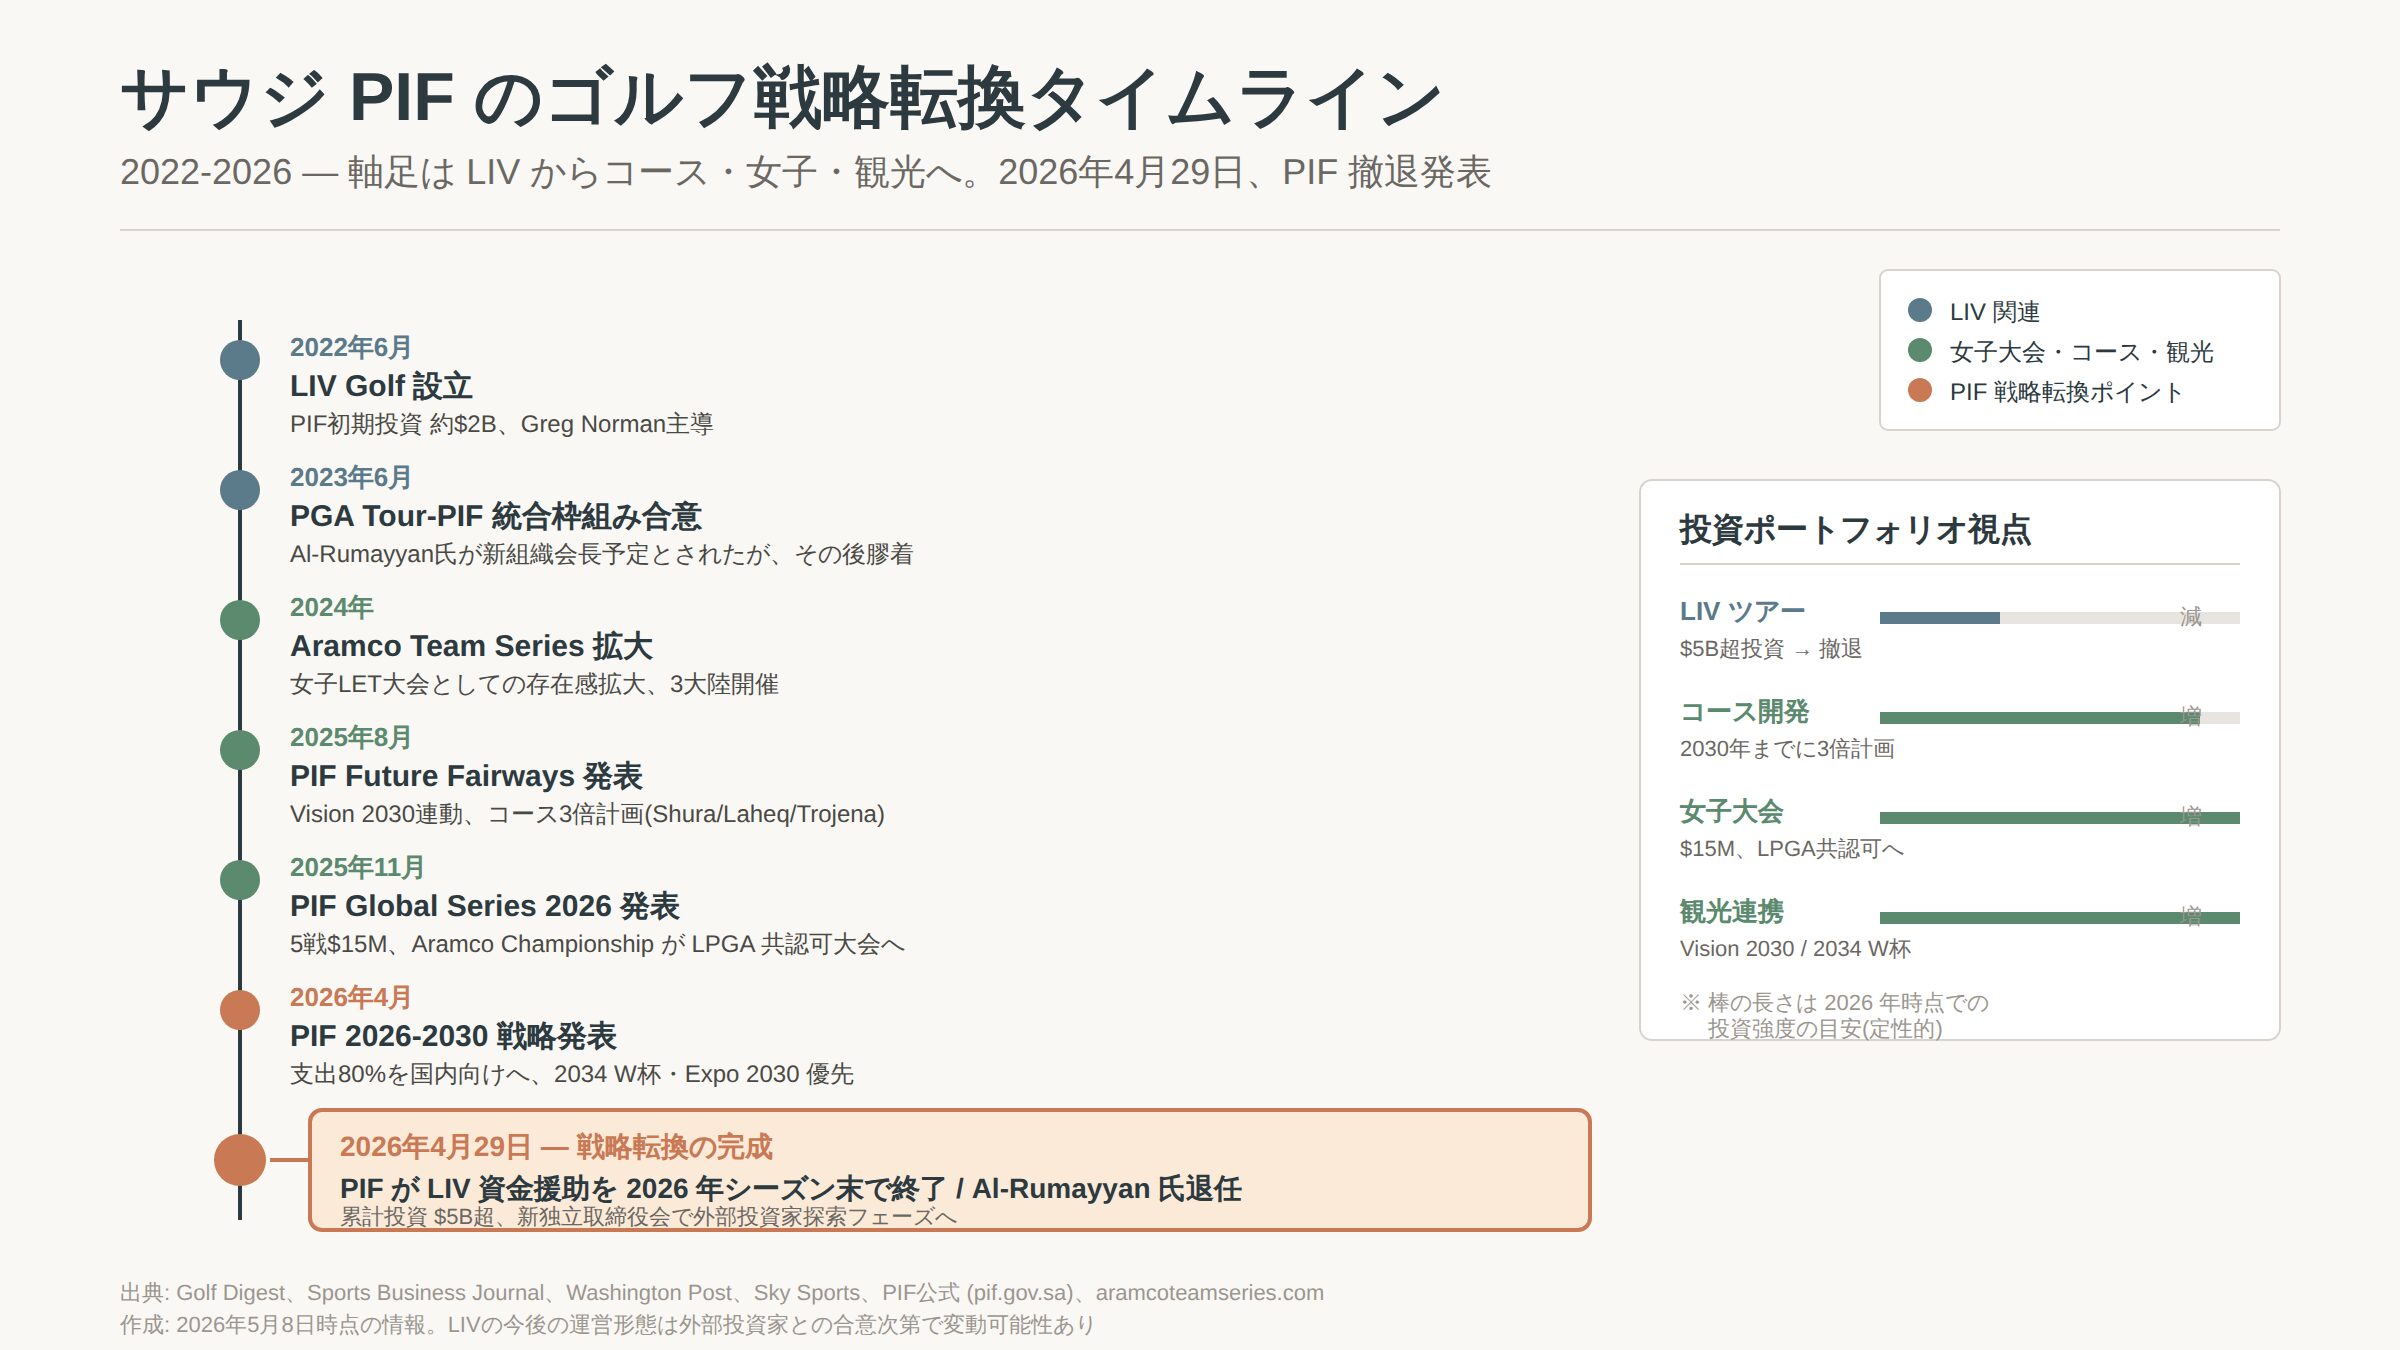
Task: Click the description starting Al-Rumayyan氏が新組織会長予定
Action: pyautogui.click(x=602, y=554)
